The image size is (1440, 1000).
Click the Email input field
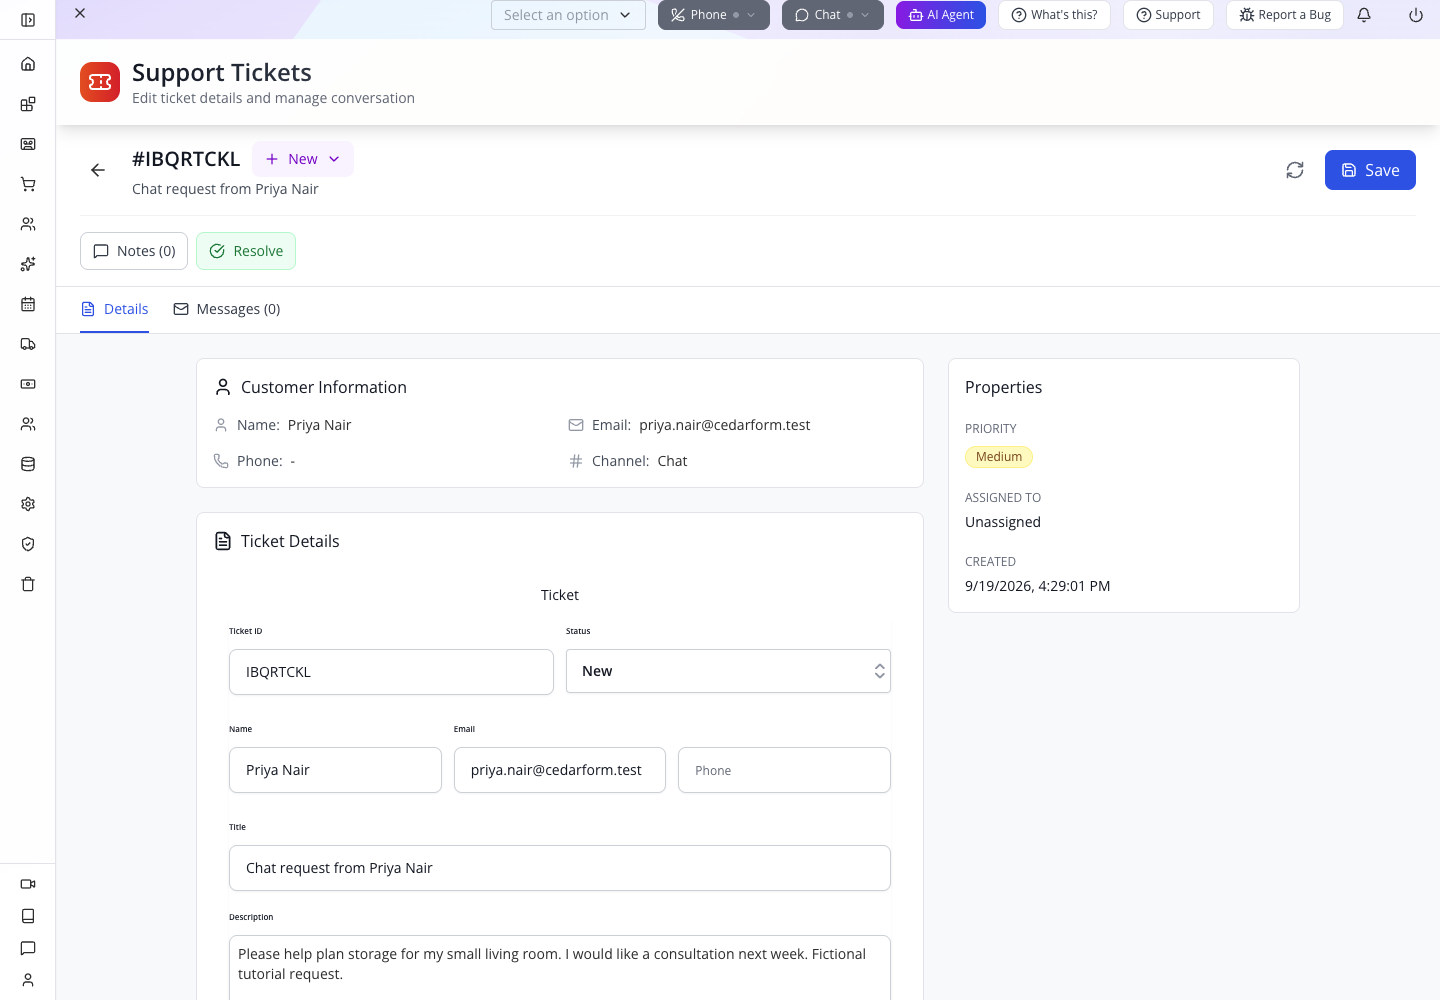560,770
